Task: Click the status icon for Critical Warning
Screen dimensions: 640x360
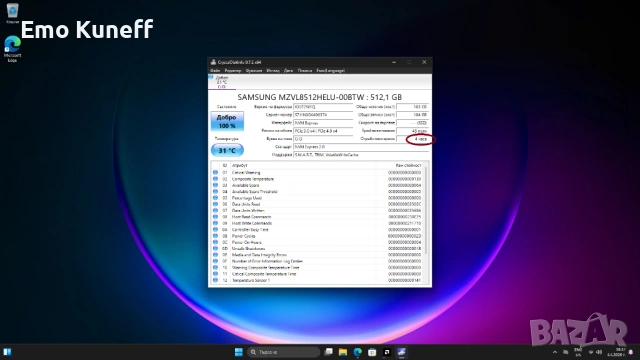Action: [x=216, y=173]
